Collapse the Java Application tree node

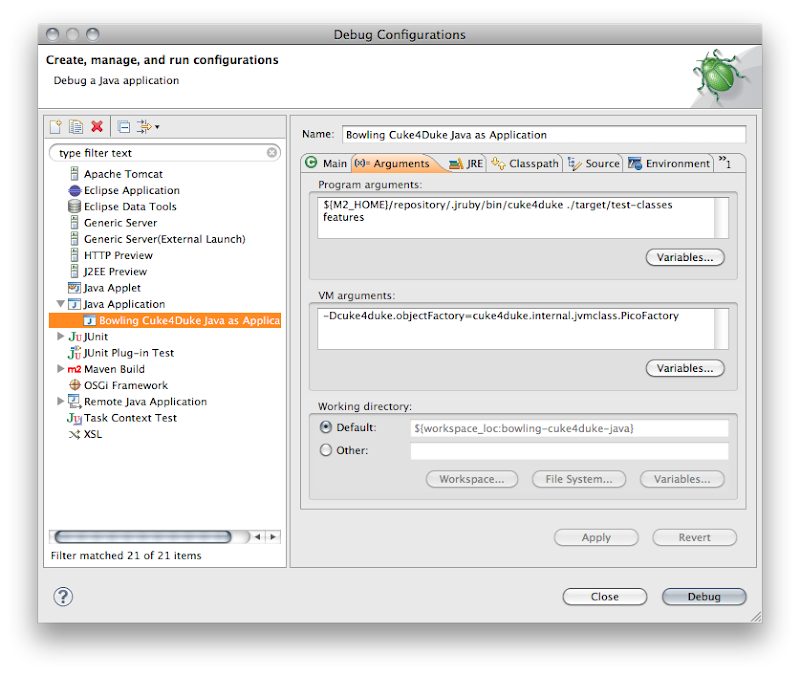pos(60,304)
